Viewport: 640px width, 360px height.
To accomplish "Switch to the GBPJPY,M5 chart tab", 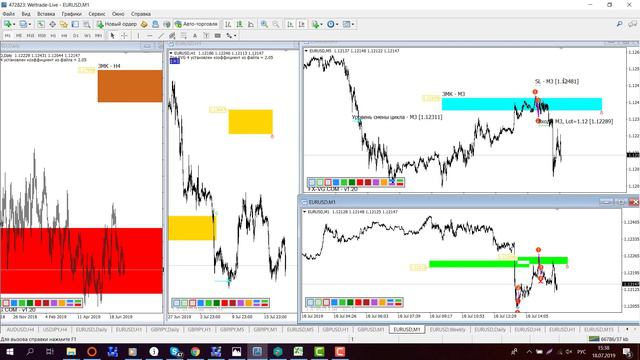I will pyautogui.click(x=232, y=329).
